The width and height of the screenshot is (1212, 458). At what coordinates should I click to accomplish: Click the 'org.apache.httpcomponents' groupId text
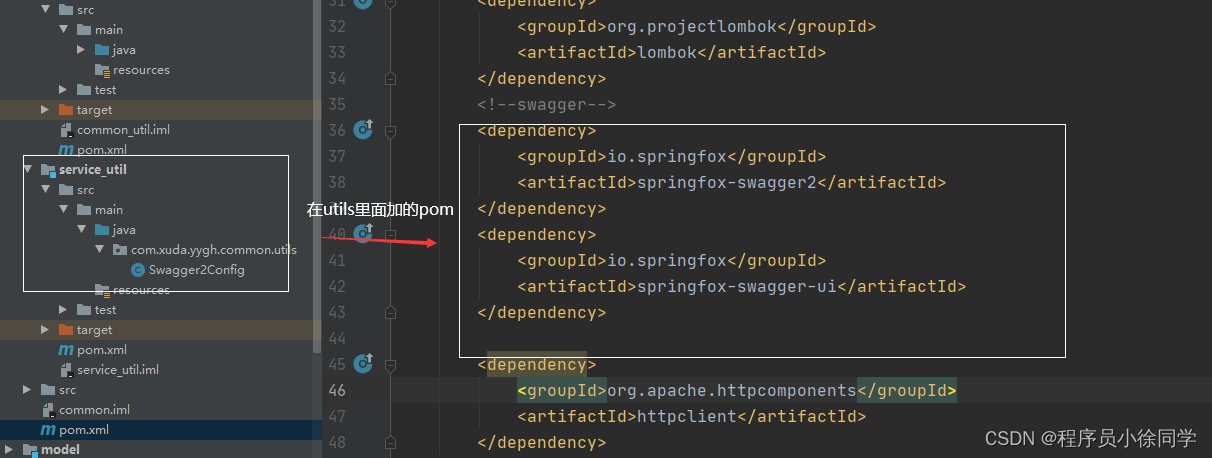tap(732, 390)
